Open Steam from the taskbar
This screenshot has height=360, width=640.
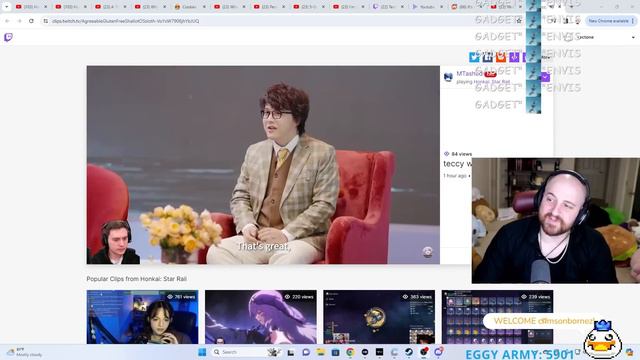click(409, 352)
